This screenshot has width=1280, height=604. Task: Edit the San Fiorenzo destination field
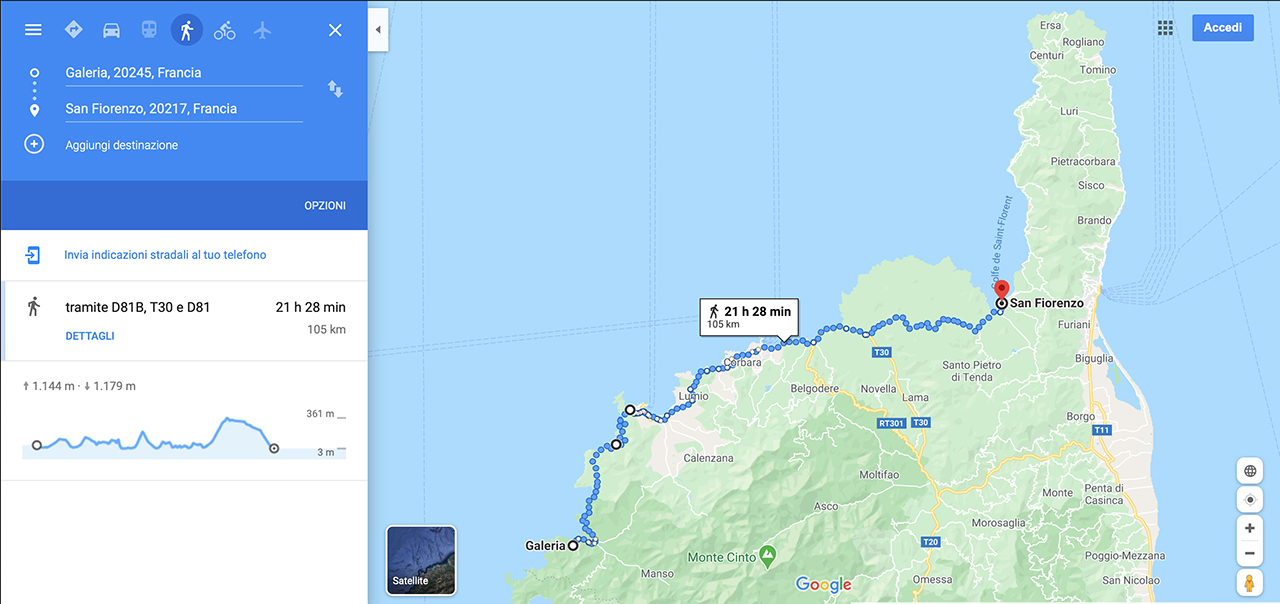tap(184, 108)
